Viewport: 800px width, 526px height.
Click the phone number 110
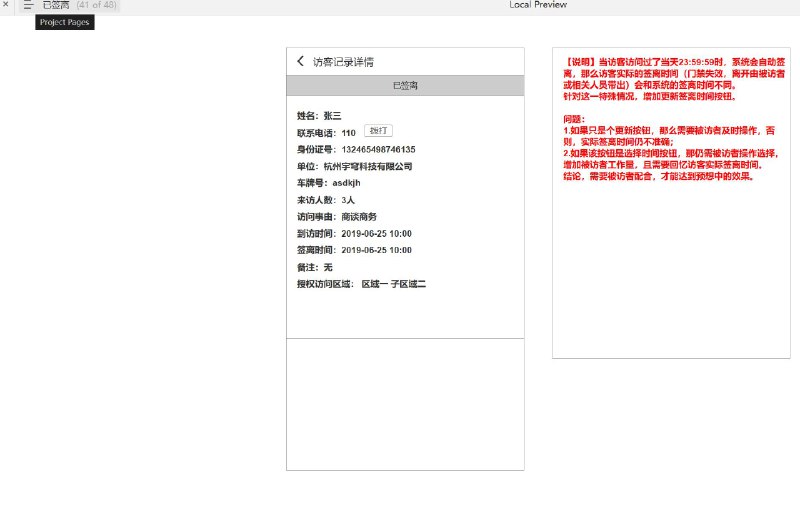[348, 133]
